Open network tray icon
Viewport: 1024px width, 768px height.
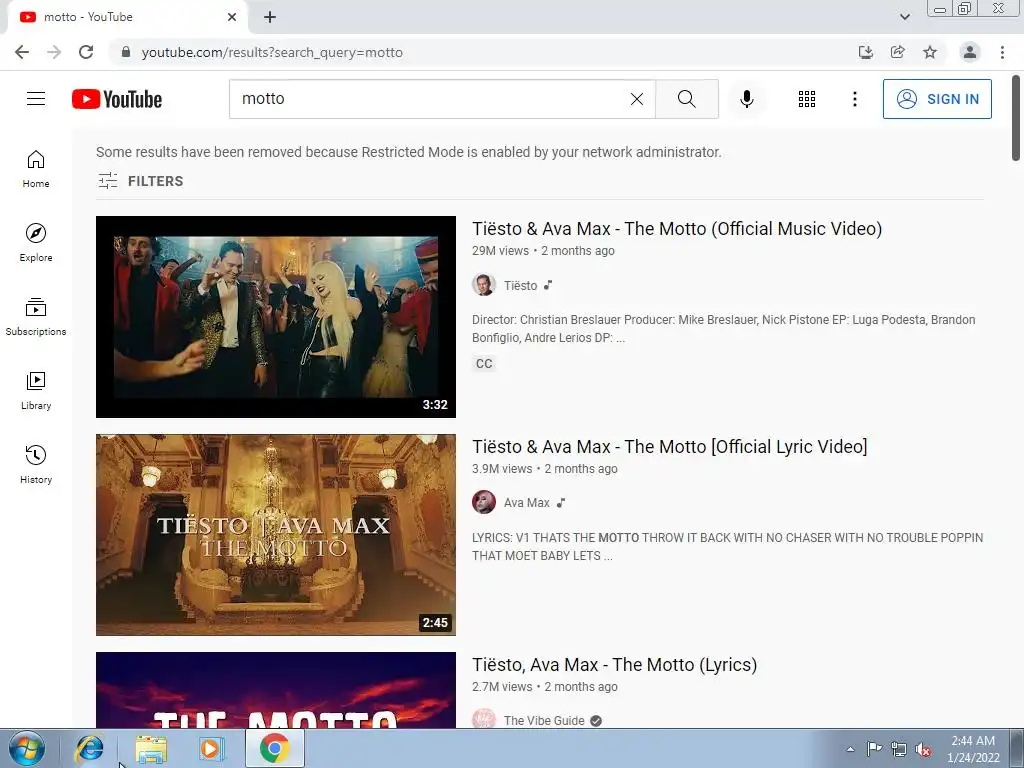(x=899, y=749)
